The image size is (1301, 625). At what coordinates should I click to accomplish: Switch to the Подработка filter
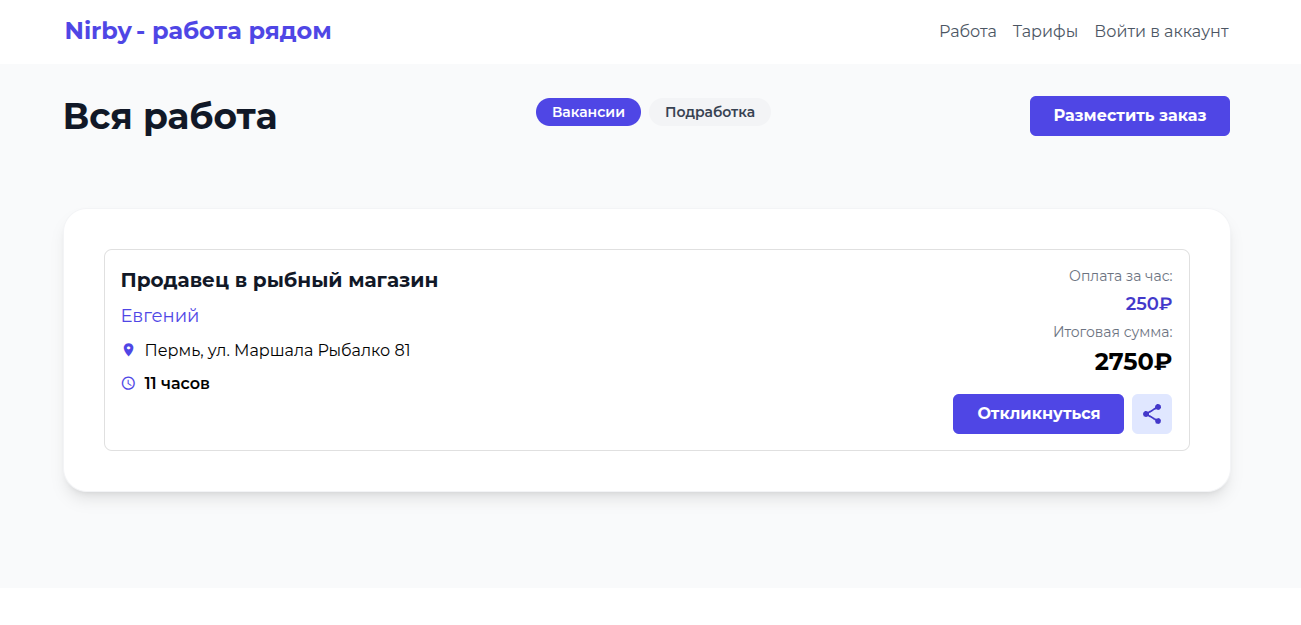pos(709,111)
